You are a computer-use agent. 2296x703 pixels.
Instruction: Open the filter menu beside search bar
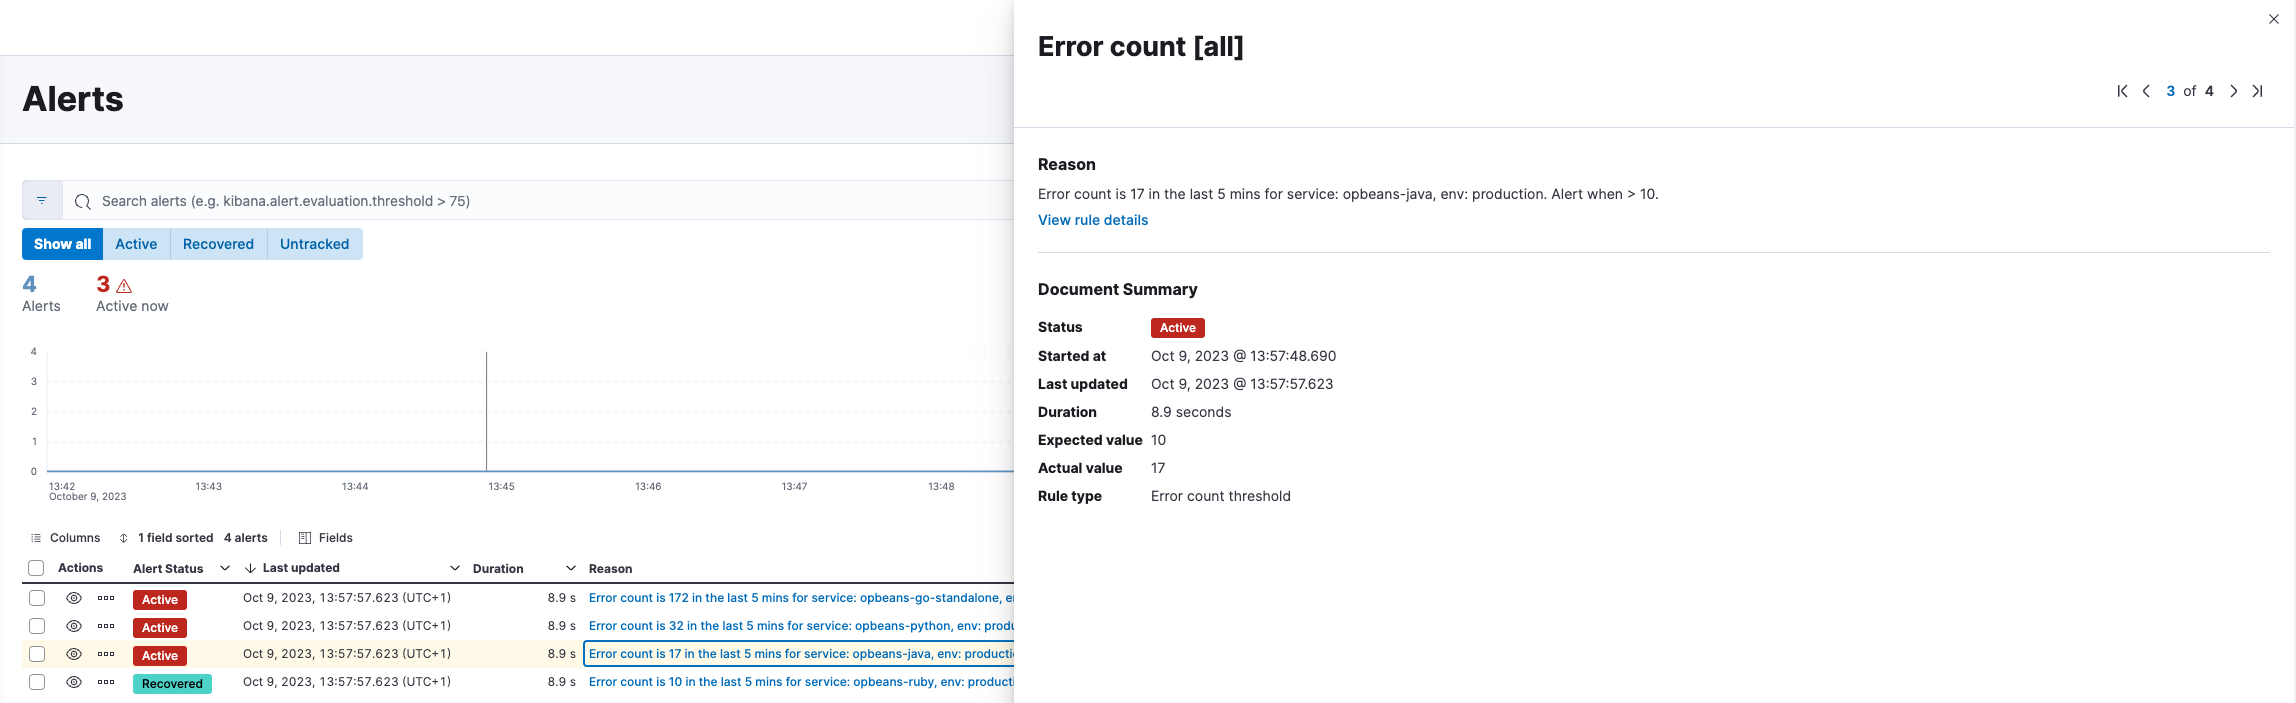click(42, 201)
